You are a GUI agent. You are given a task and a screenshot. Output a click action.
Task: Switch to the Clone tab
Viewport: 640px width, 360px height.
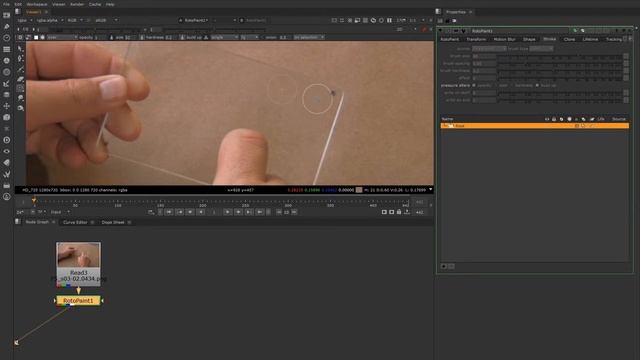pos(569,39)
